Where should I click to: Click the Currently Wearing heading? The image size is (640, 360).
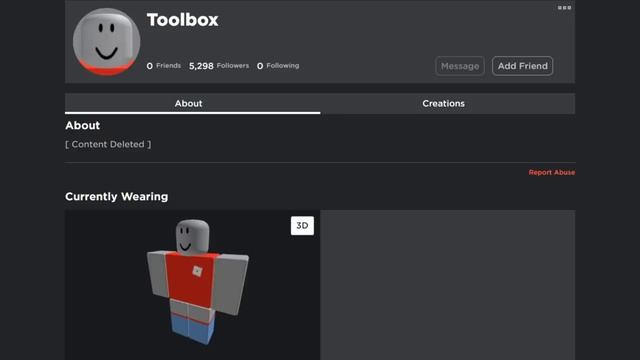pos(116,196)
